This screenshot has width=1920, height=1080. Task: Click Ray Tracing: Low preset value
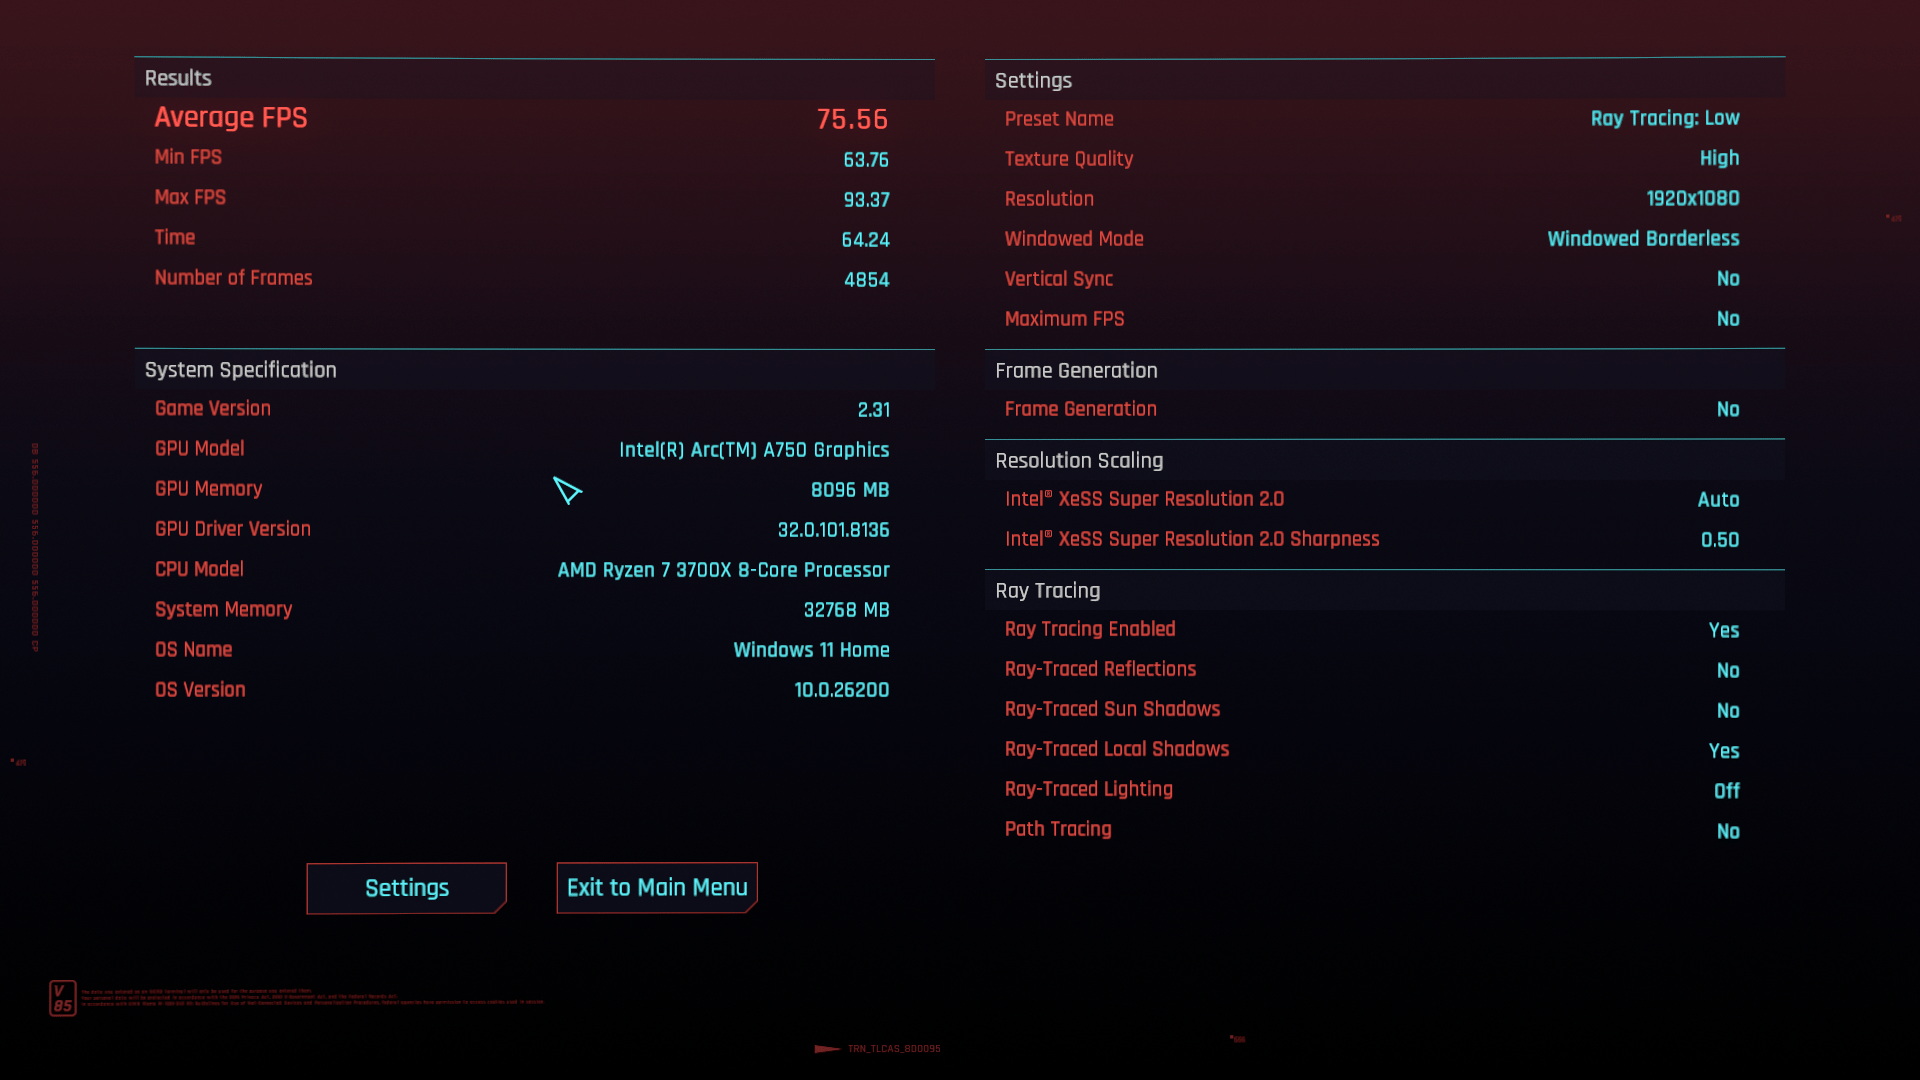pyautogui.click(x=1665, y=118)
